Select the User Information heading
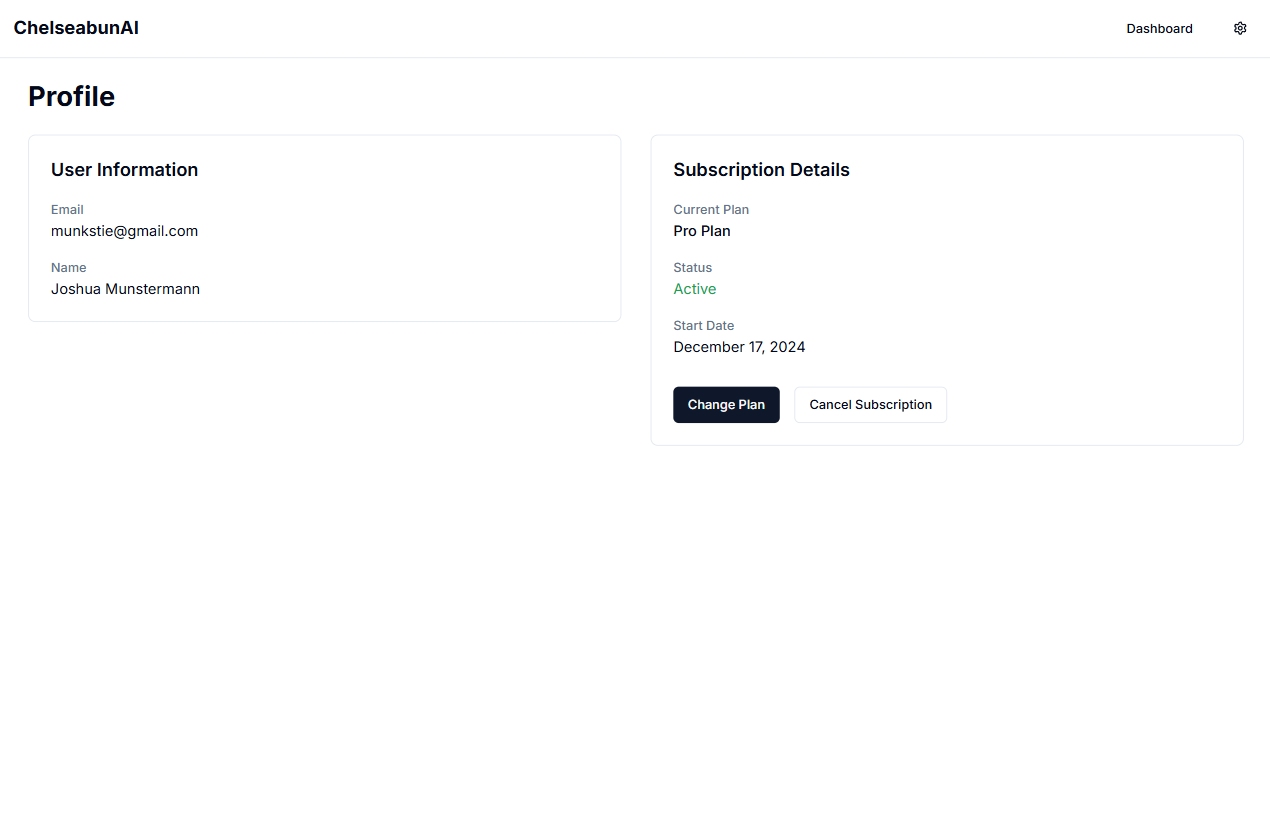 124,170
